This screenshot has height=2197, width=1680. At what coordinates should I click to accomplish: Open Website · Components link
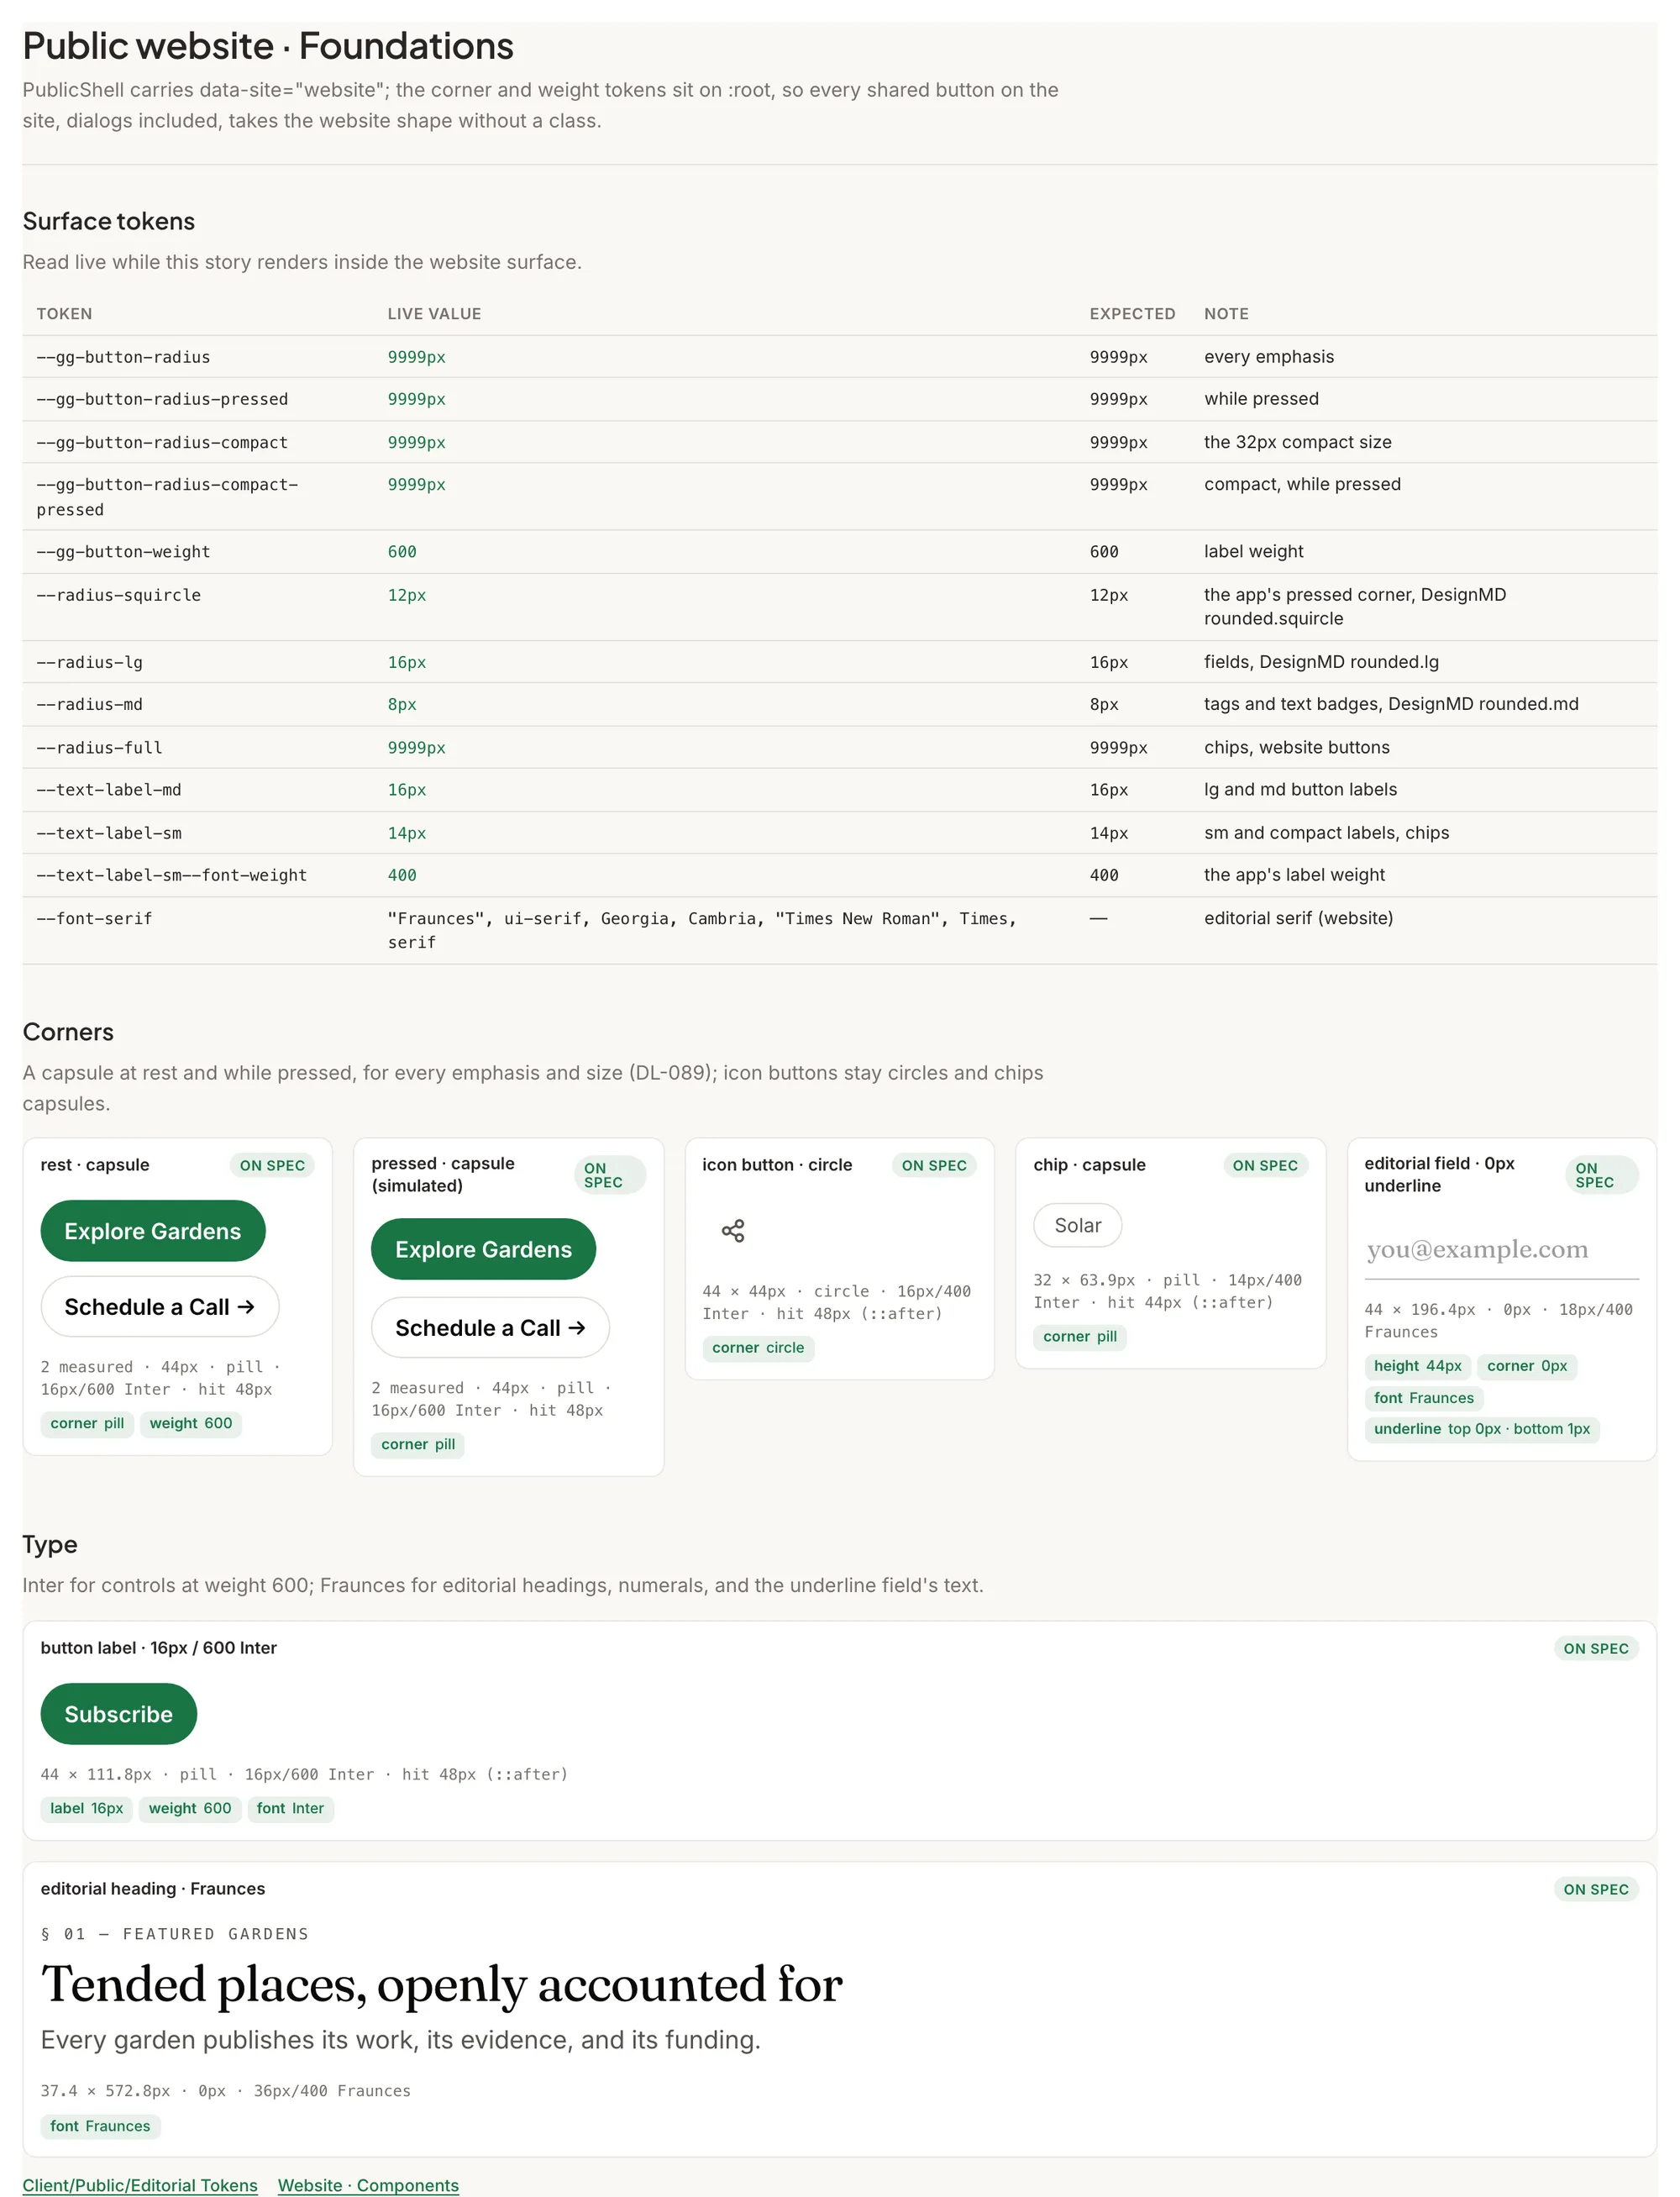click(x=368, y=2186)
